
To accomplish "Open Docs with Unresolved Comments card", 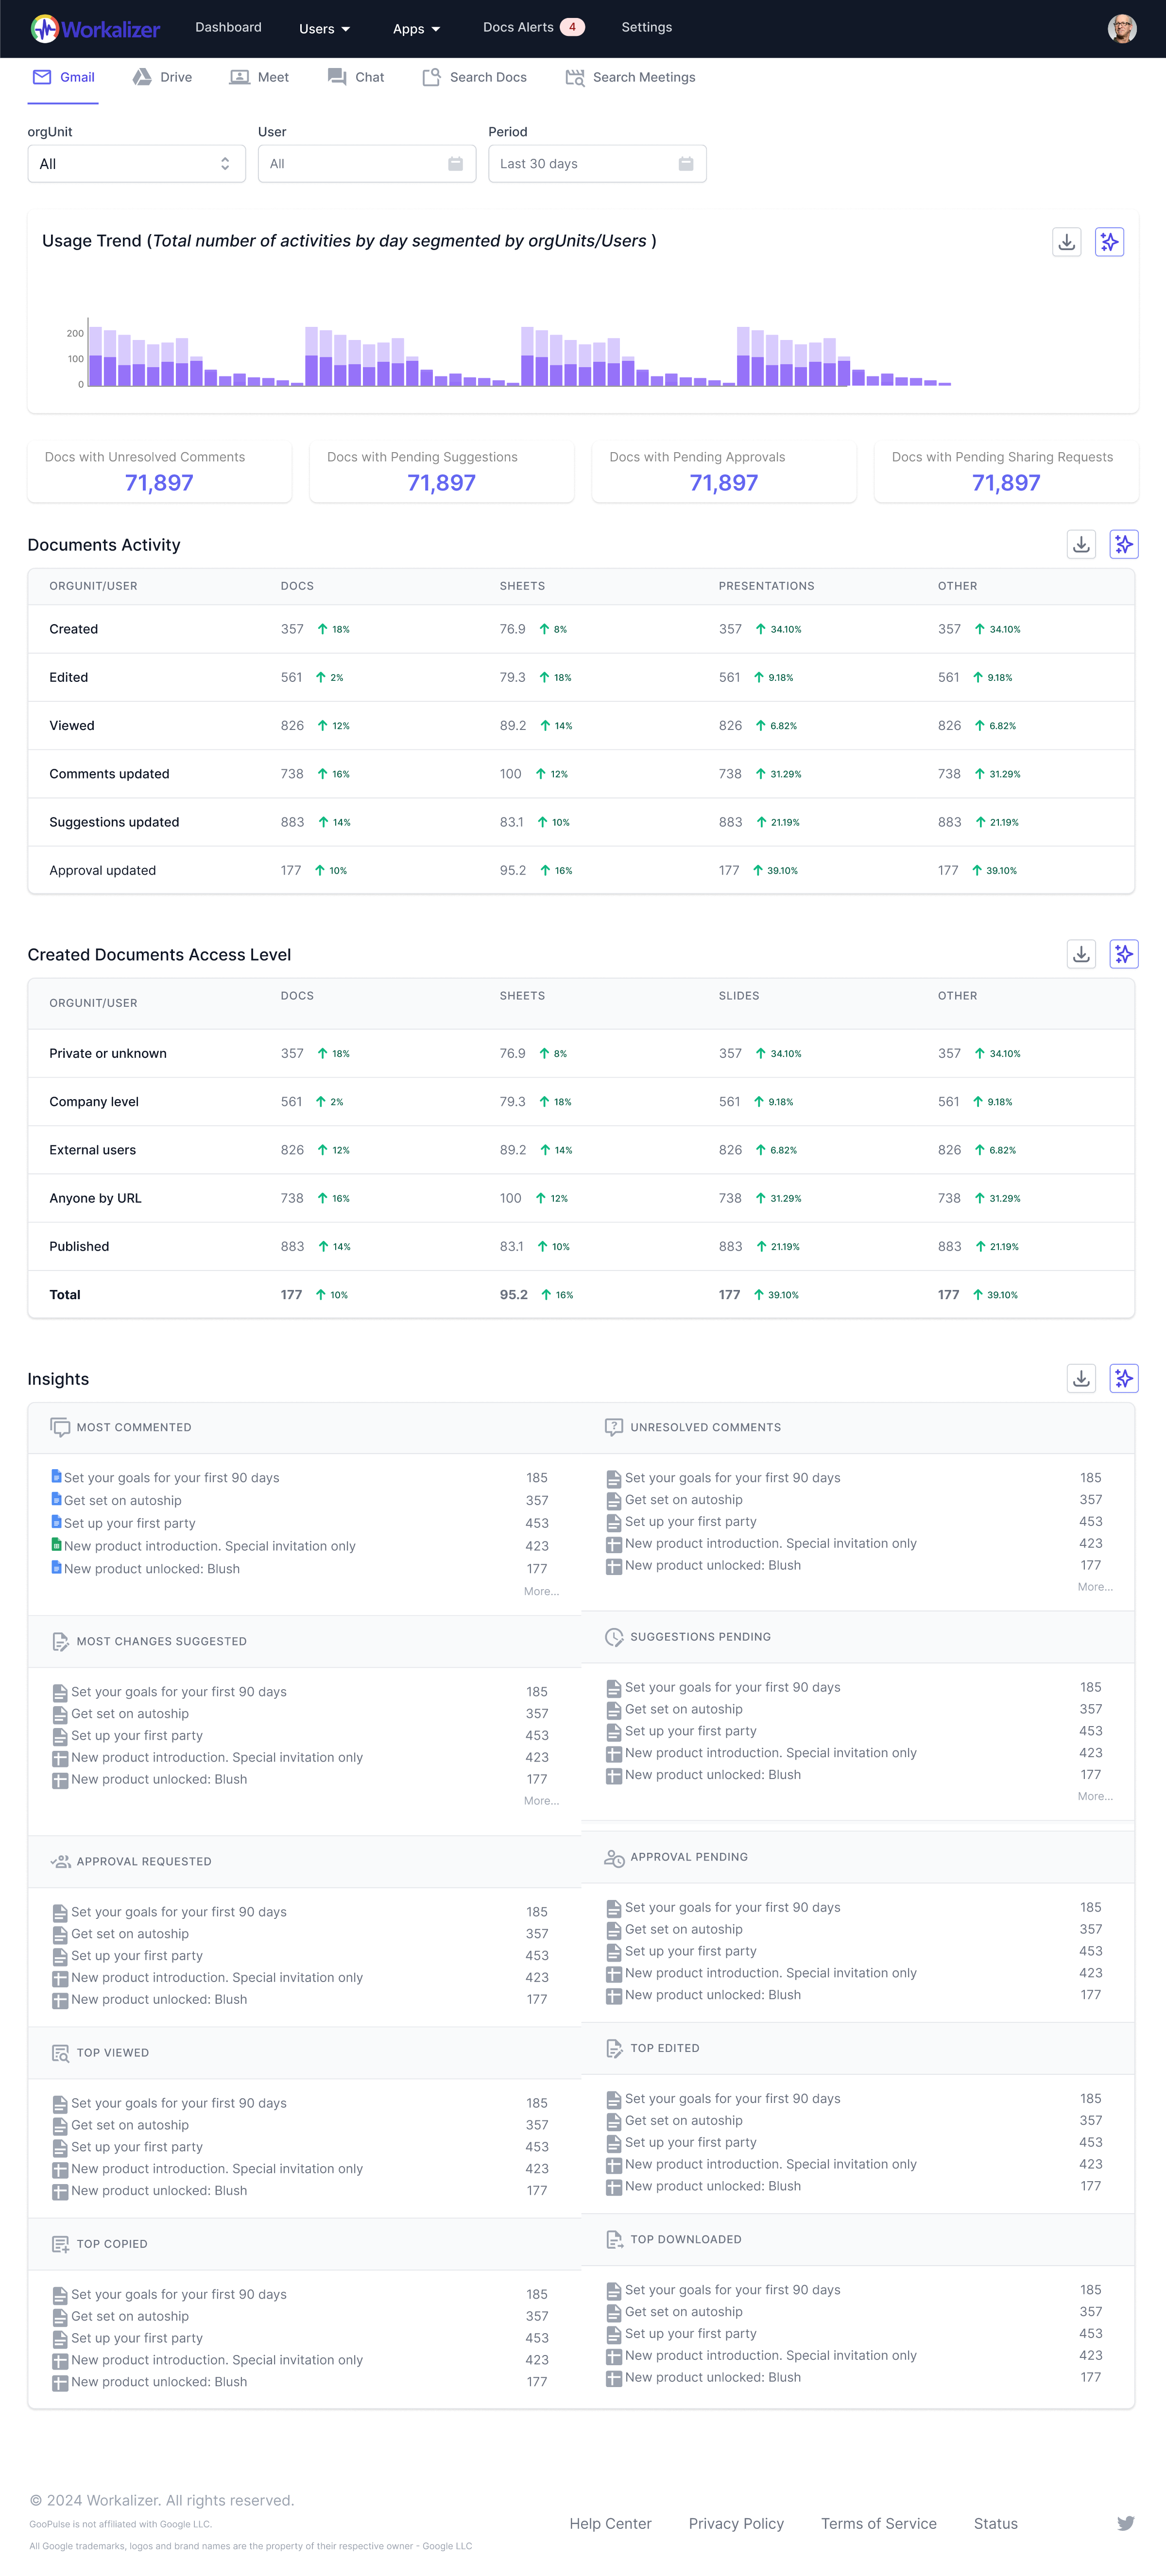I will (159, 471).
